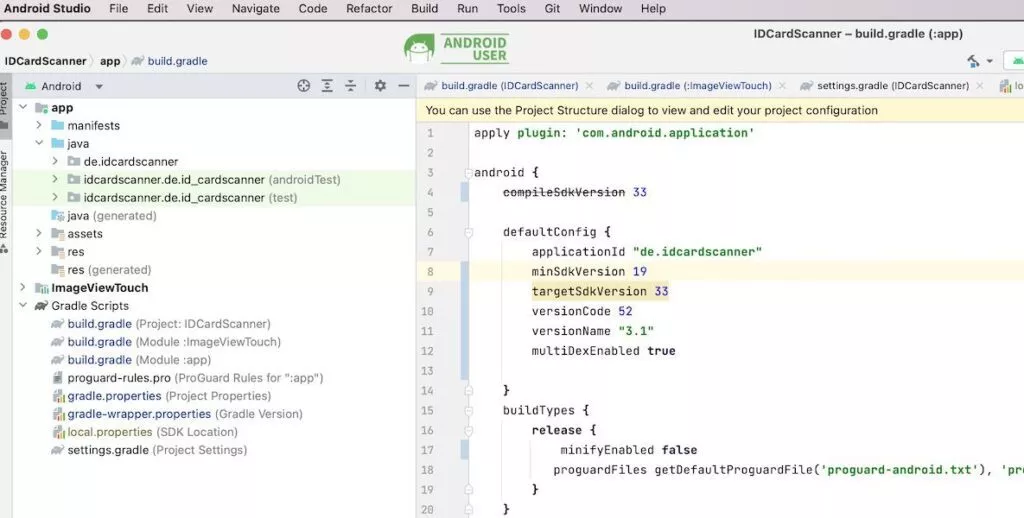Viewport: 1024px width, 518px height.
Task: Fold the release block at line 16
Action: tap(468, 430)
